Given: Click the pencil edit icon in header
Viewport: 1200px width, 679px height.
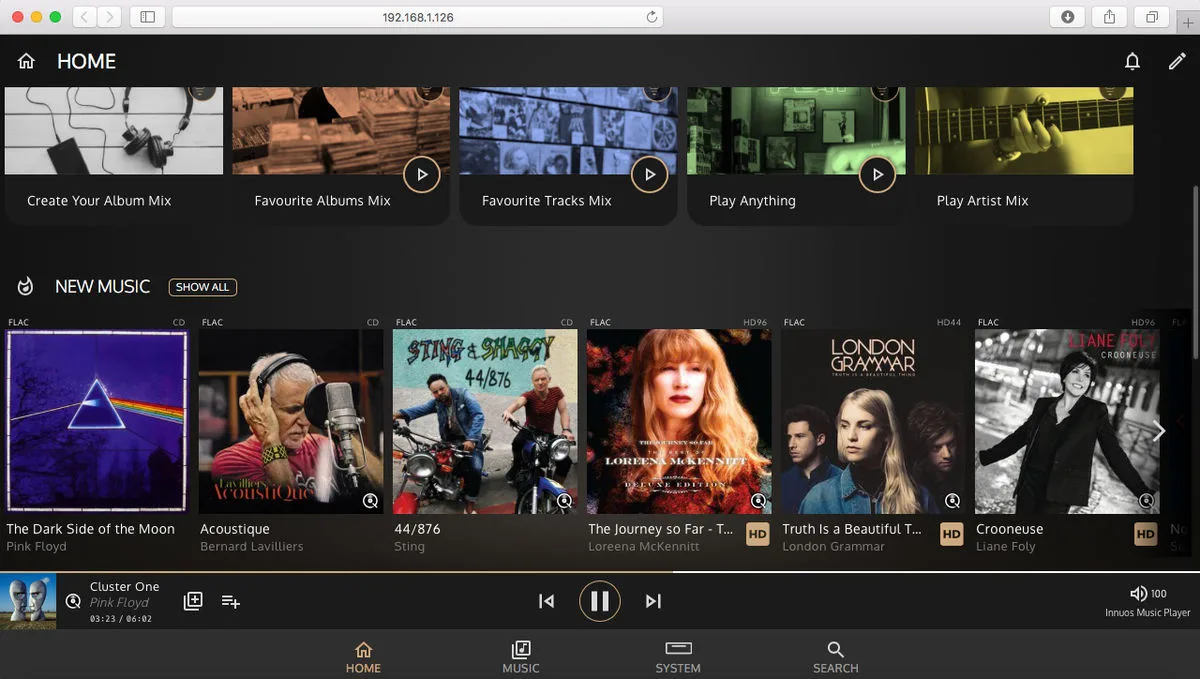Looking at the screenshot, I should (x=1177, y=62).
